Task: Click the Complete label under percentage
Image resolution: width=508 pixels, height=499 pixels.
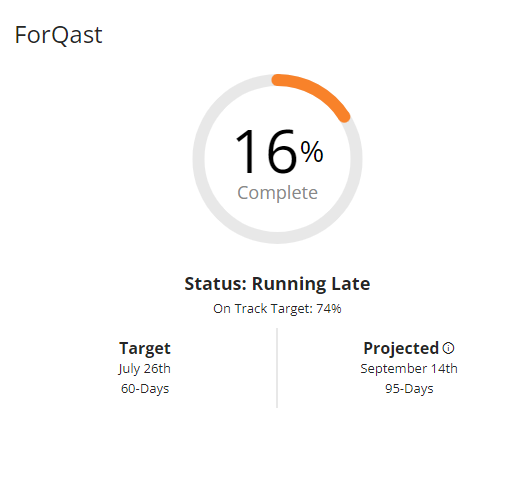Action: 277,193
